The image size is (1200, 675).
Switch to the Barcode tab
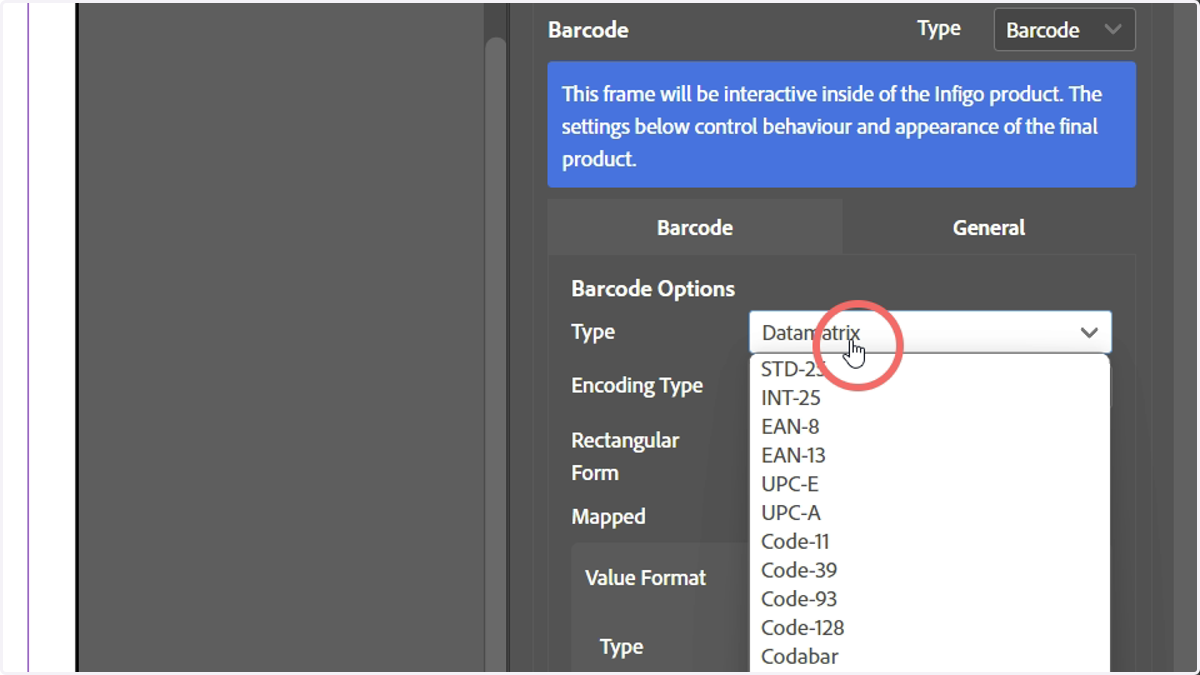click(x=695, y=227)
